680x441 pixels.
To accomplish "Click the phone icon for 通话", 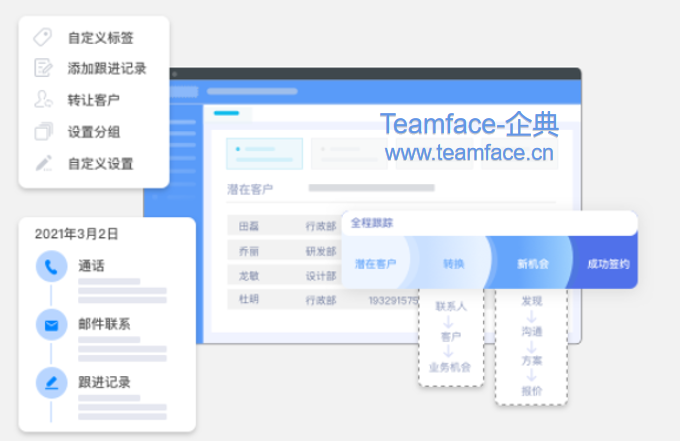I will tap(51, 266).
